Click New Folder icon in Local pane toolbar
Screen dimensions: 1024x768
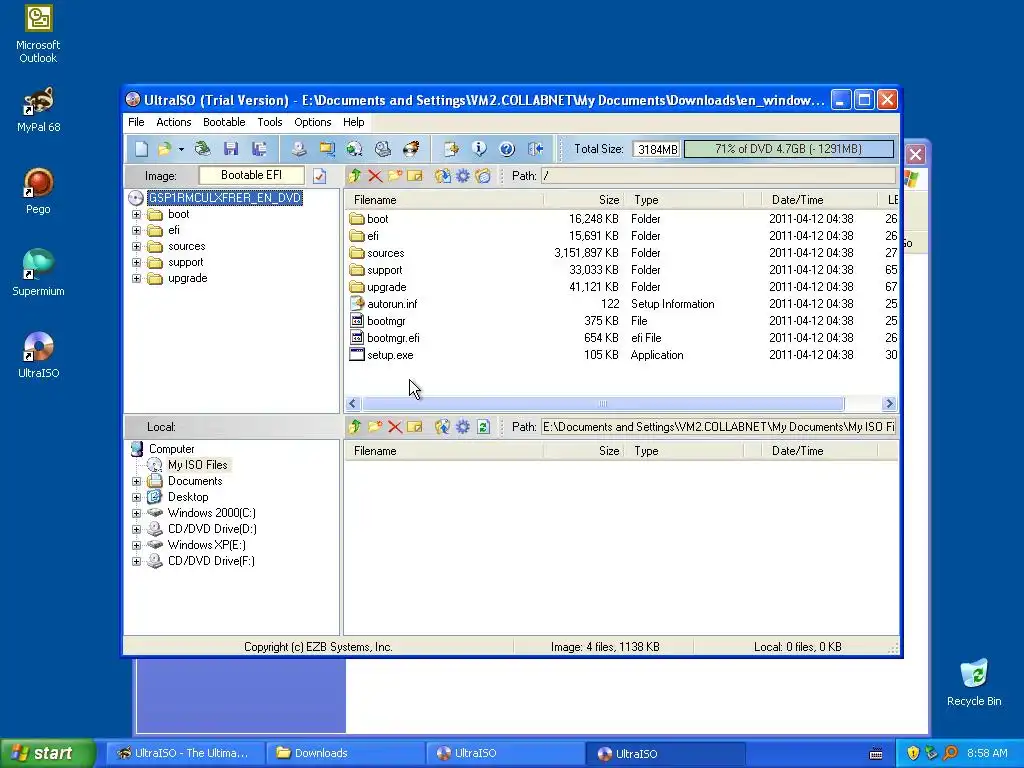(375, 427)
